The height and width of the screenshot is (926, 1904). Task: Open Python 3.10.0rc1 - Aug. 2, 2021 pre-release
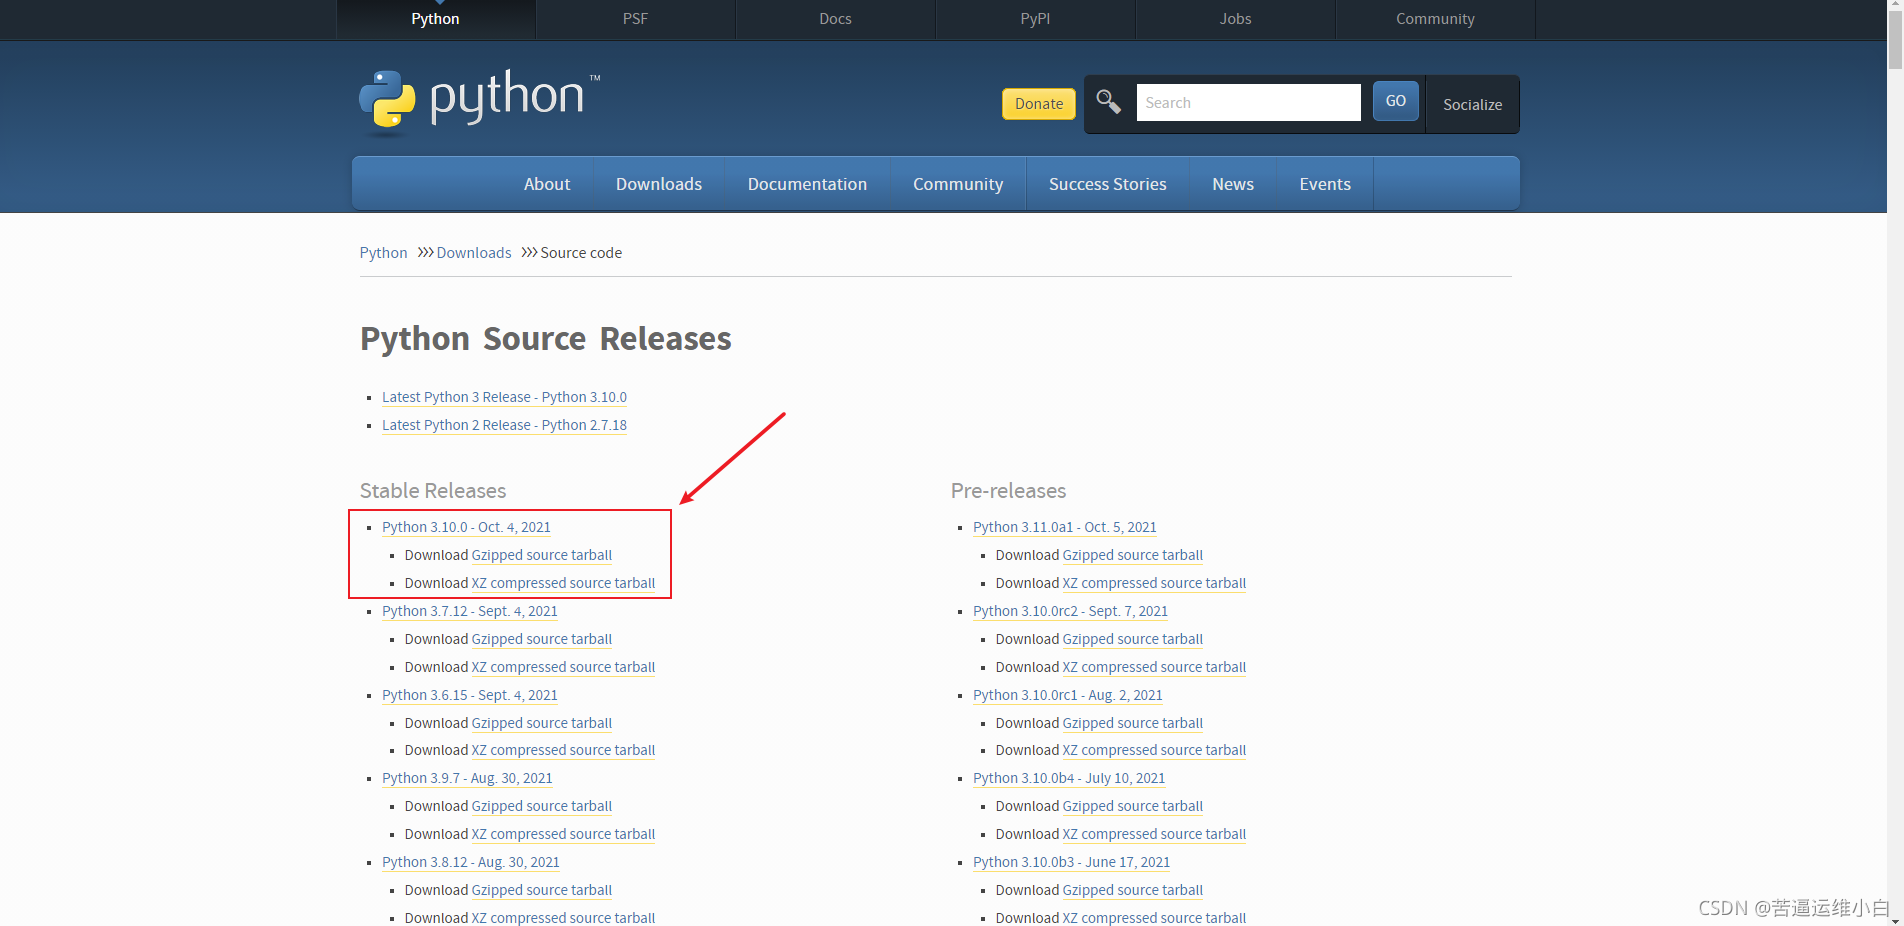tap(1068, 695)
